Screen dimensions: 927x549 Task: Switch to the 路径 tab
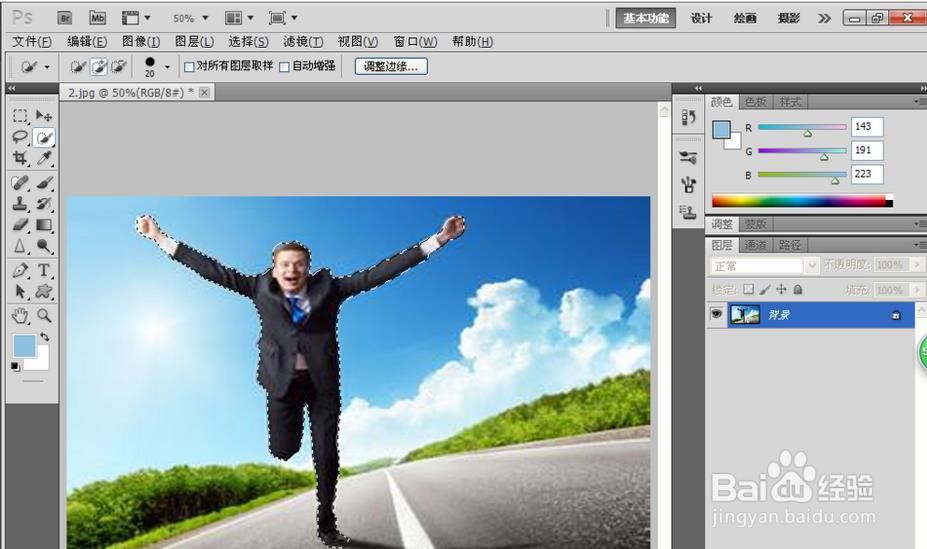[x=789, y=245]
